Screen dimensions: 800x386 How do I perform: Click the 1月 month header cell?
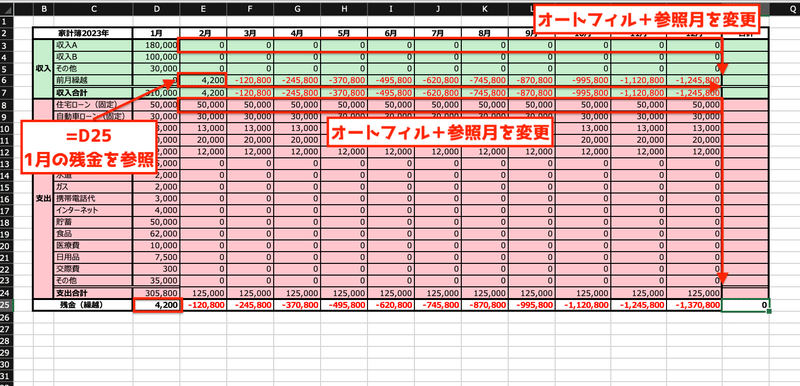[x=156, y=34]
